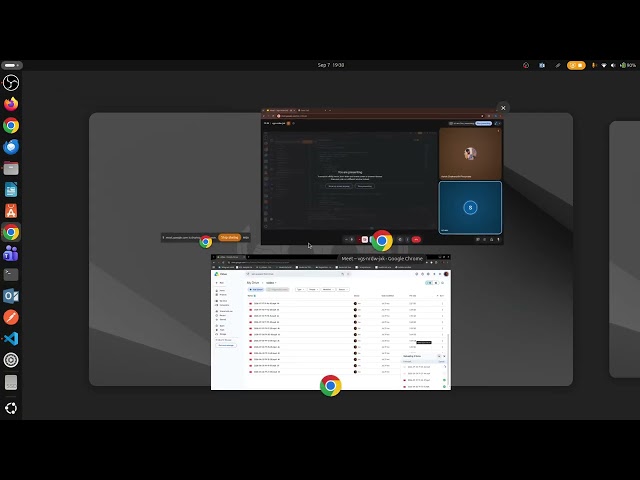Image resolution: width=640 pixels, height=480 pixels.
Task: Click the red leave call button in Meet
Action: [x=416, y=240]
